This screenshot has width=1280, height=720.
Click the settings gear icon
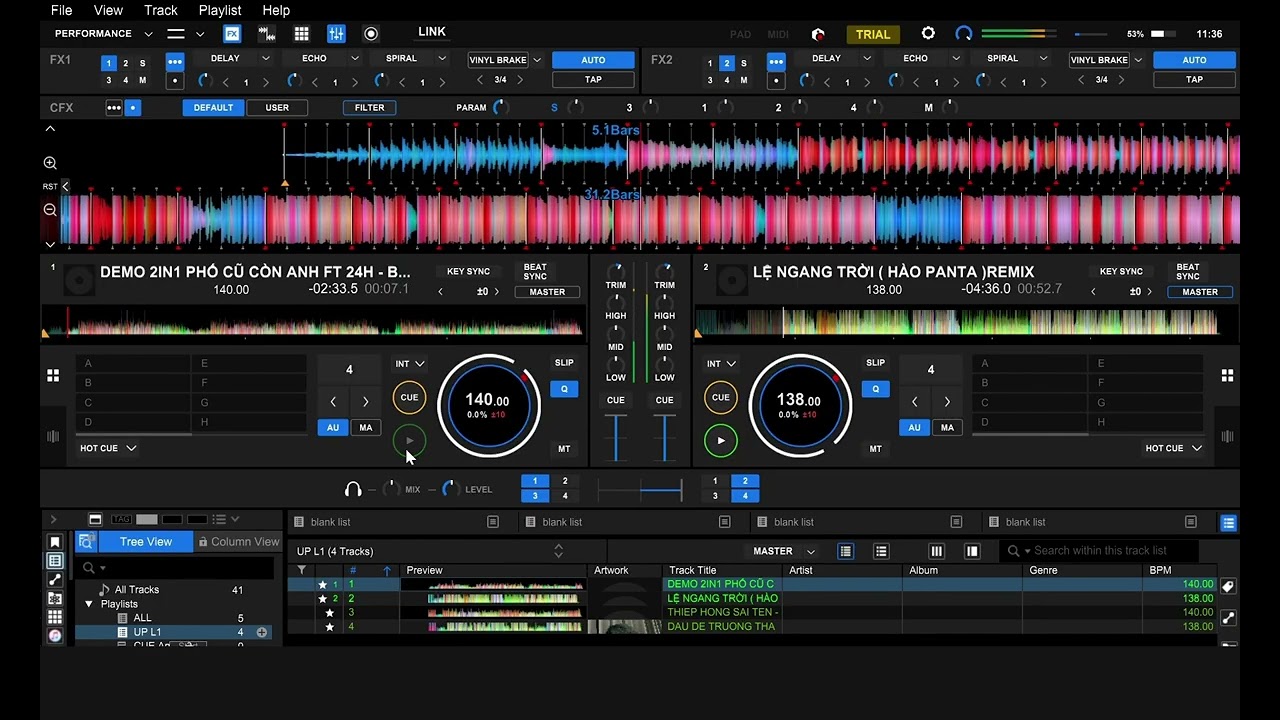928,34
